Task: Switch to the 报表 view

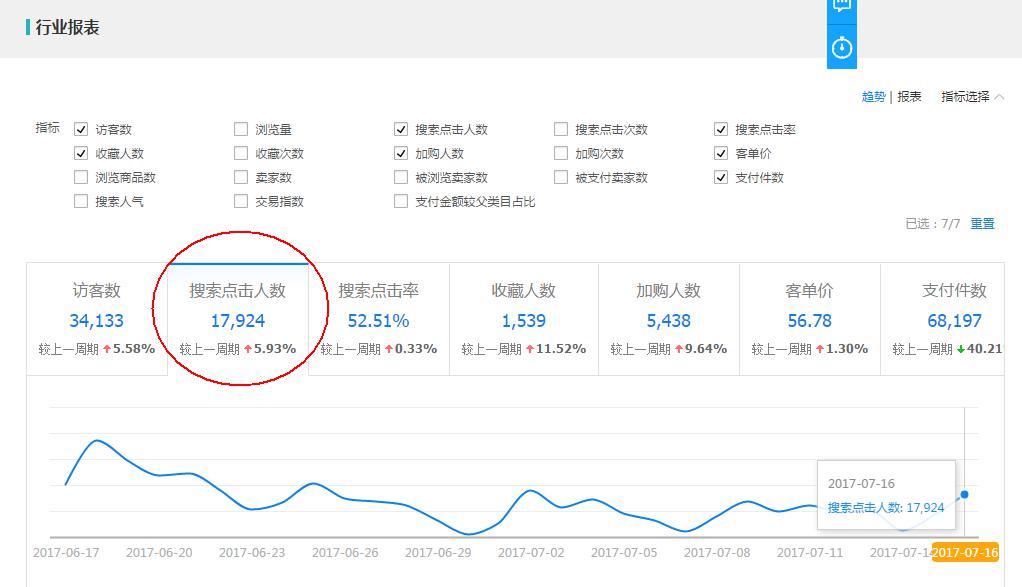Action: coord(909,97)
